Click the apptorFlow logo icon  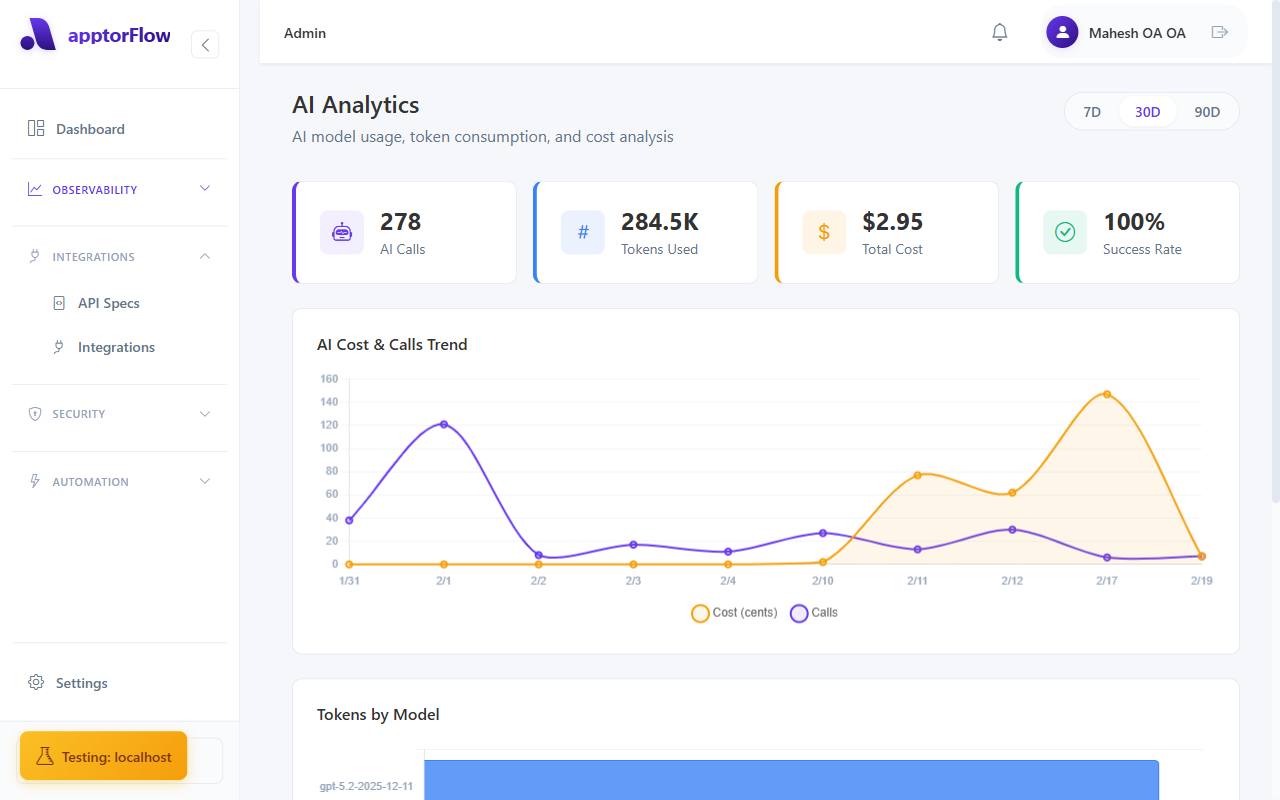point(38,33)
